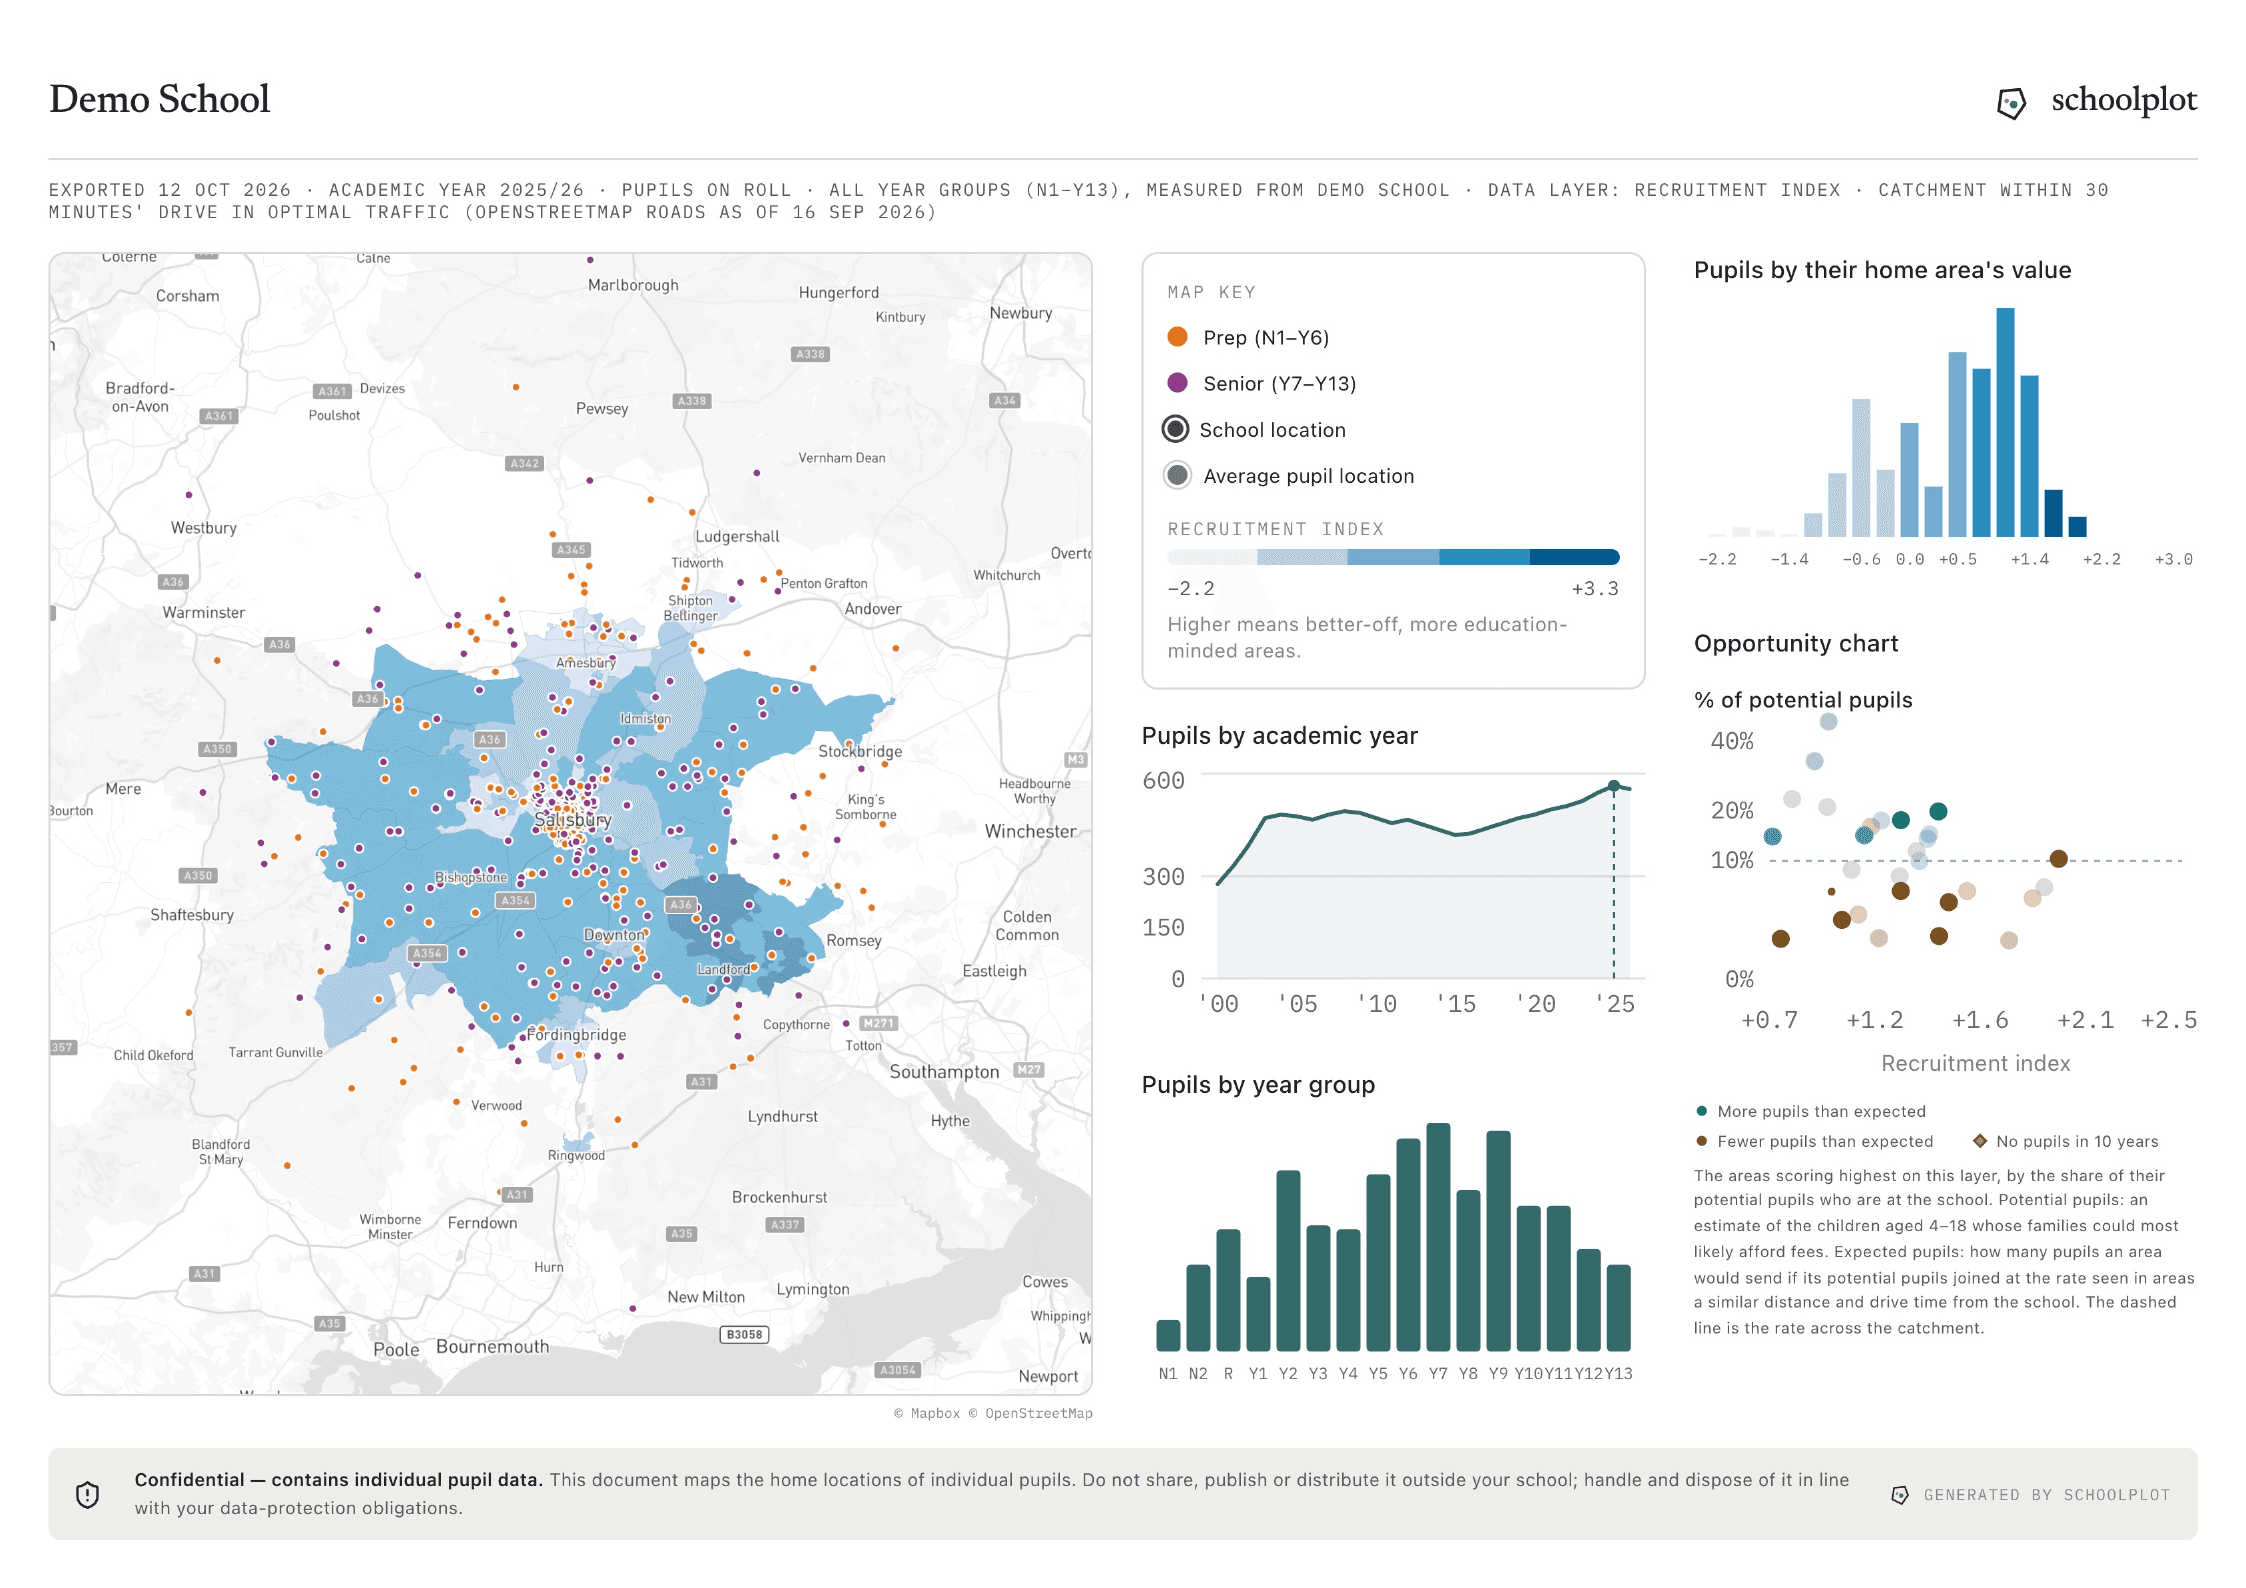This screenshot has width=2246, height=1588.
Task: Click the OpenStreetMap attribution text
Action: [x=1030, y=1413]
